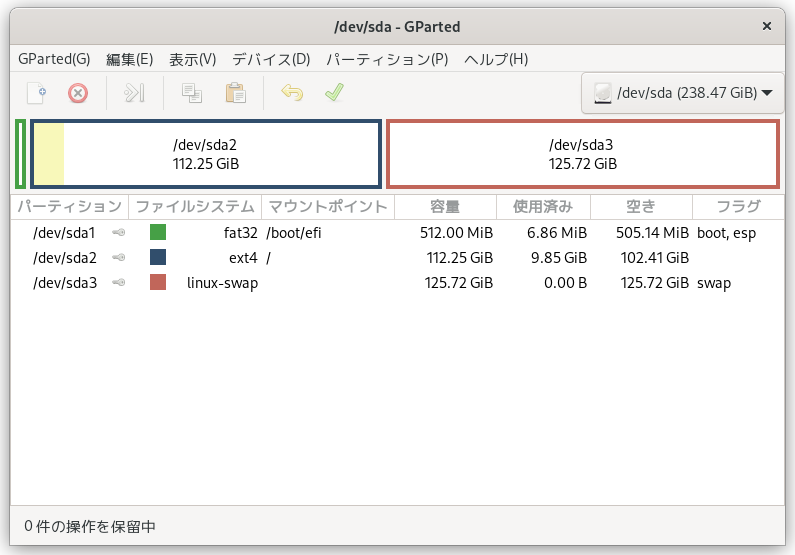Click the Undo last operation arrow
The width and height of the screenshot is (795, 555).
292,93
